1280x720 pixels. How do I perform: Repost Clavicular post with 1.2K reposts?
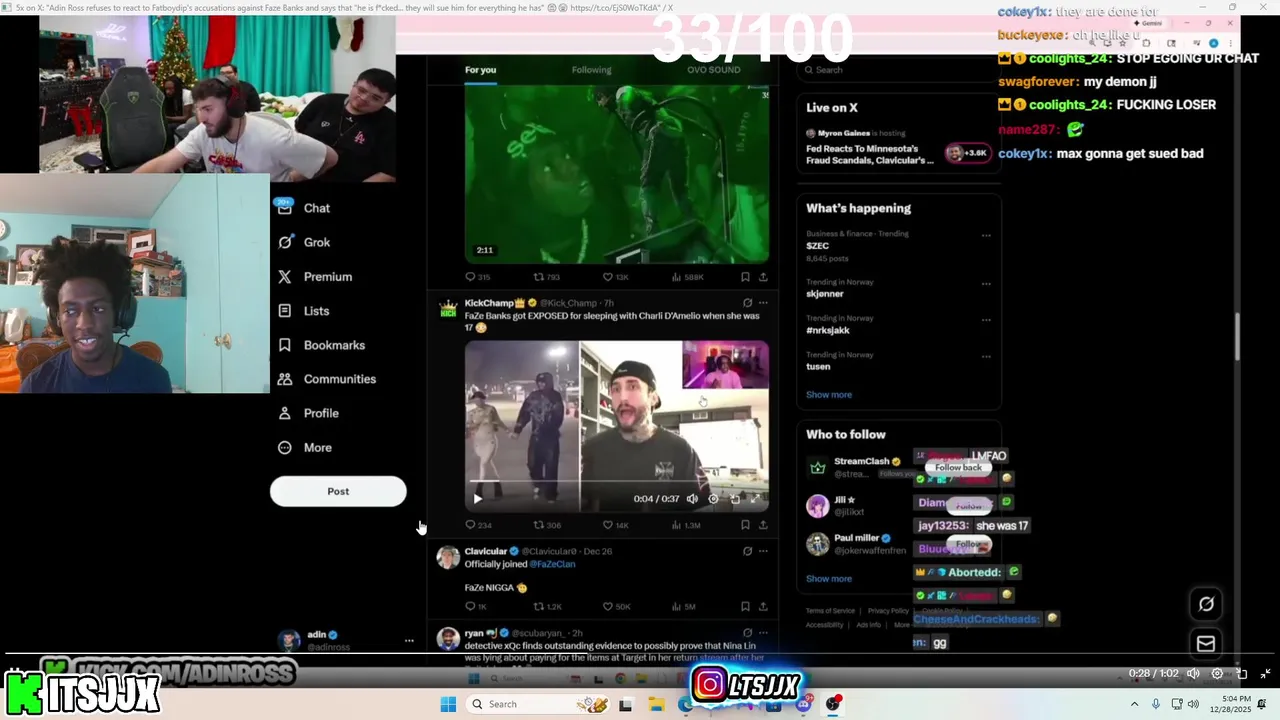(x=547, y=606)
